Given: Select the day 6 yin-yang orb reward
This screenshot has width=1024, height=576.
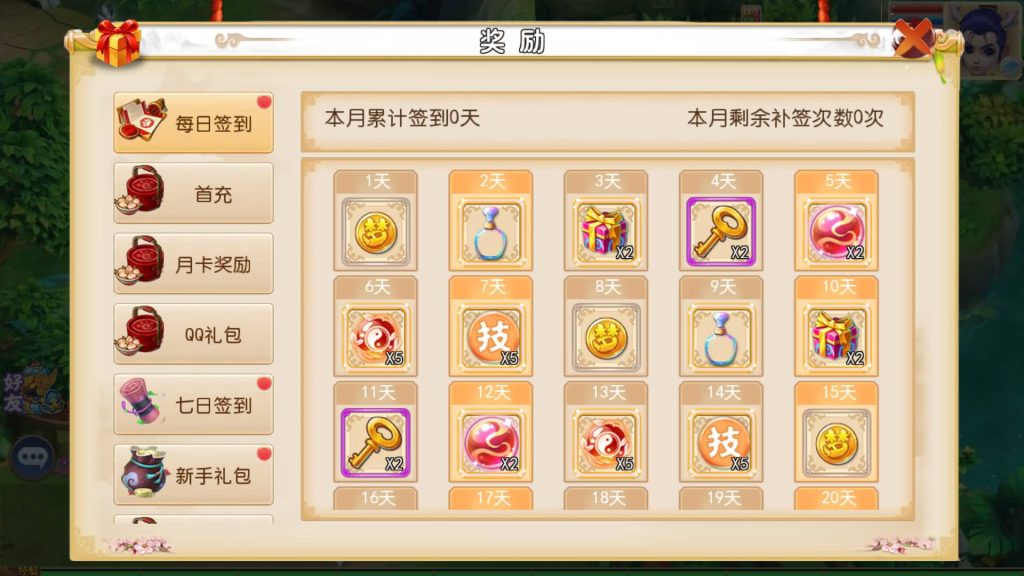Looking at the screenshot, I should 376,338.
